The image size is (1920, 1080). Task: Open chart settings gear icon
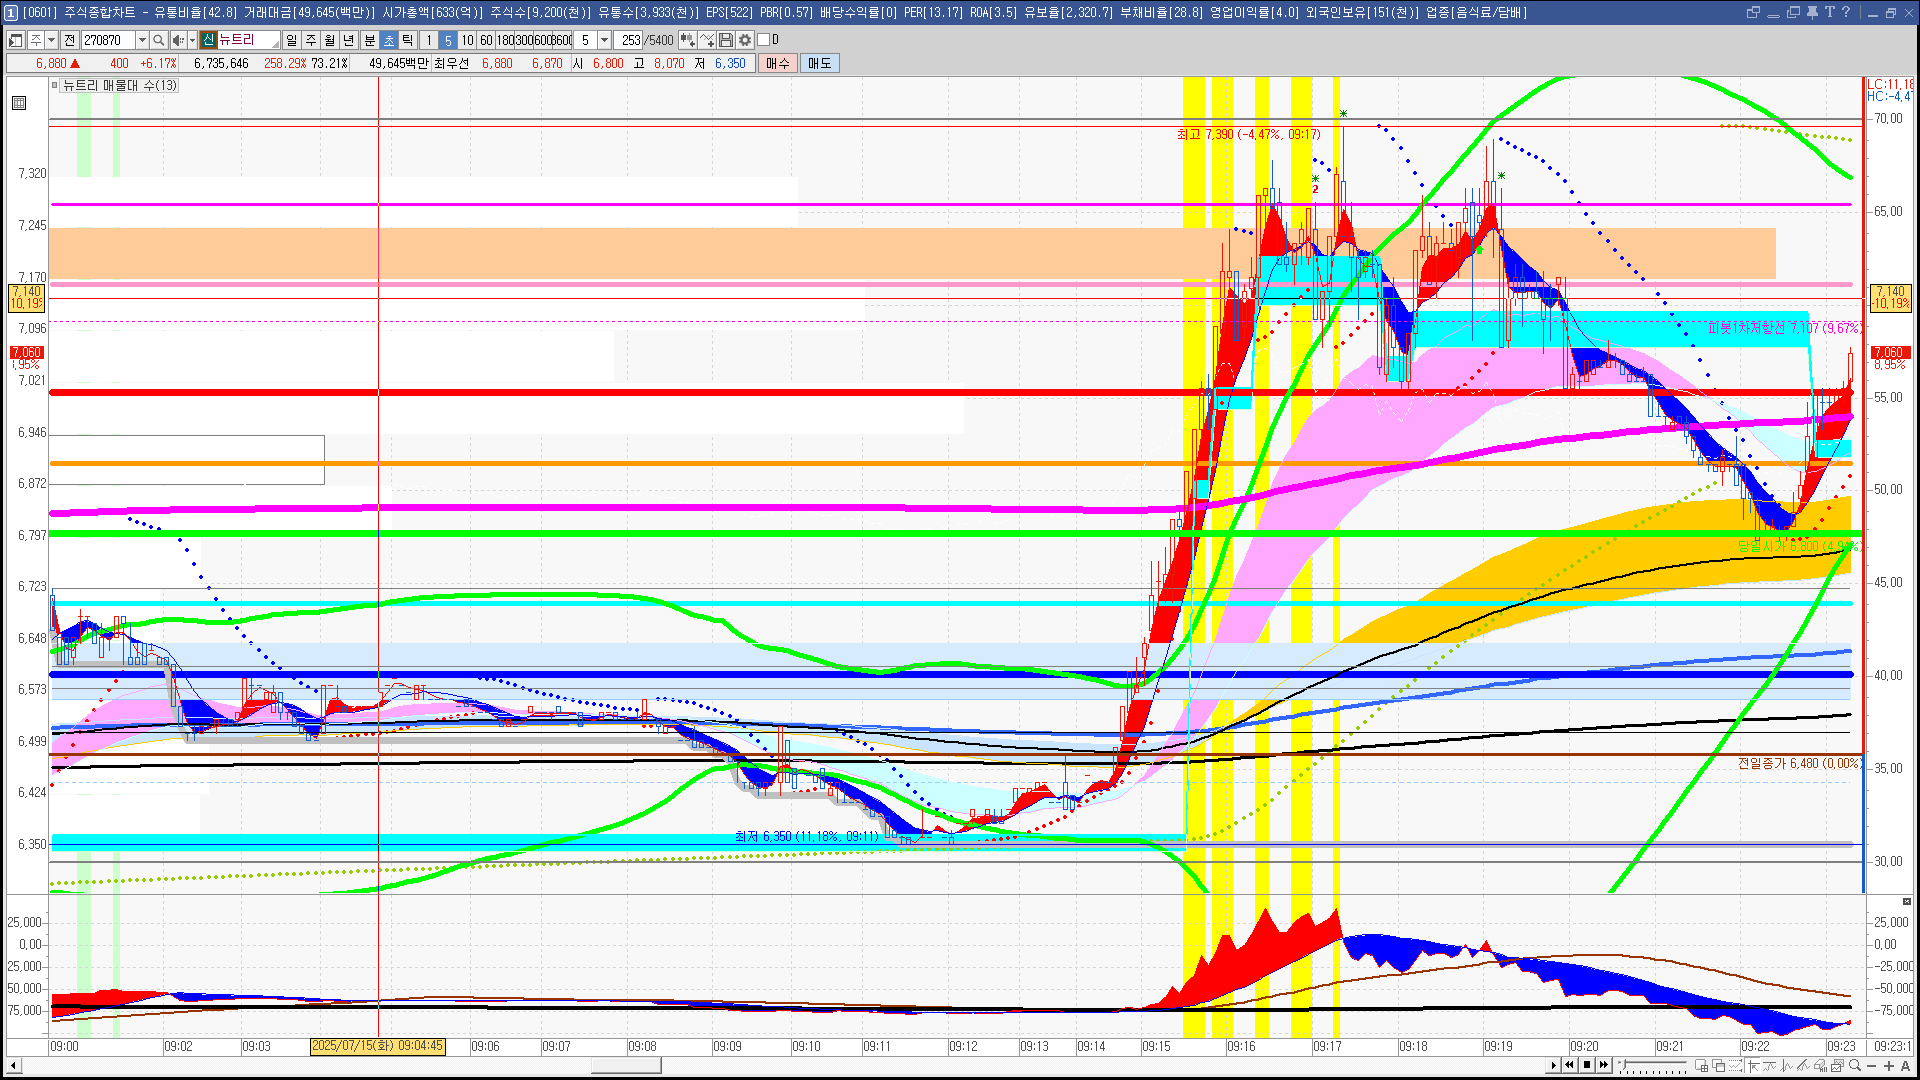745,40
